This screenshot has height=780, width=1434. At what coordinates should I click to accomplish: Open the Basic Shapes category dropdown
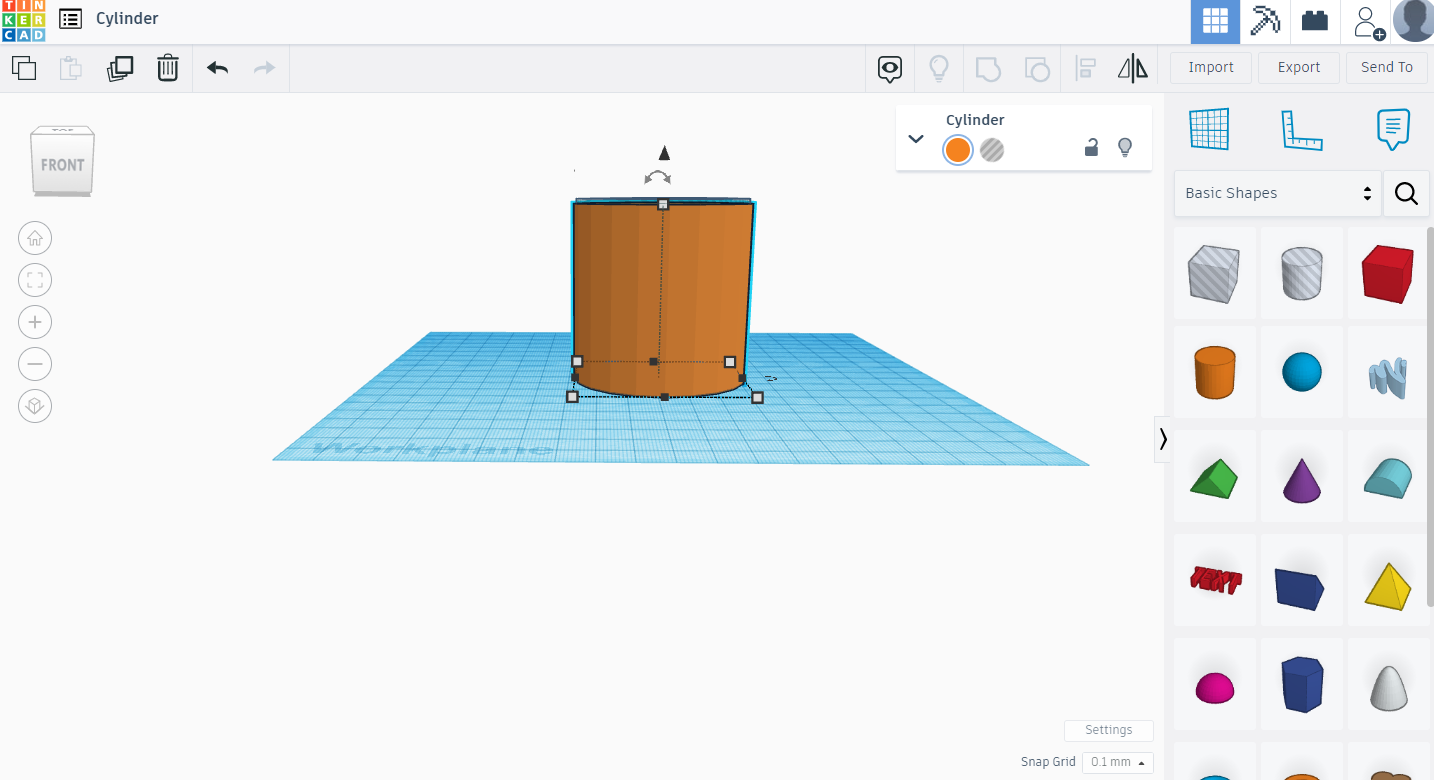click(x=1276, y=193)
